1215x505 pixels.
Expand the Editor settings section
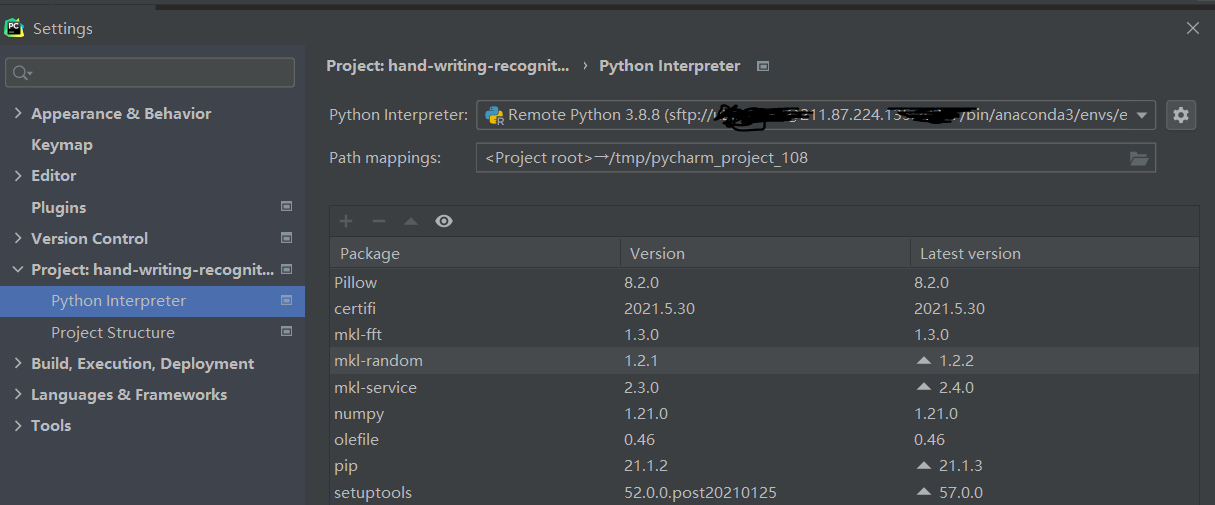(x=18, y=176)
